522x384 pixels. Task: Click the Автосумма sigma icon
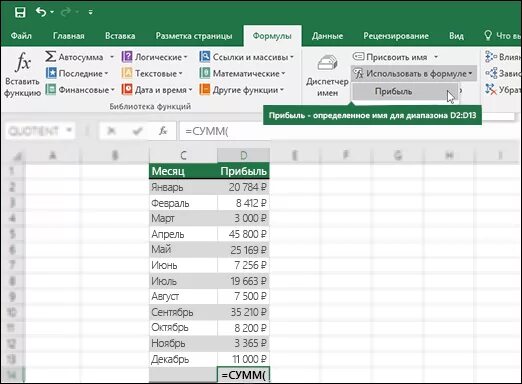51,57
